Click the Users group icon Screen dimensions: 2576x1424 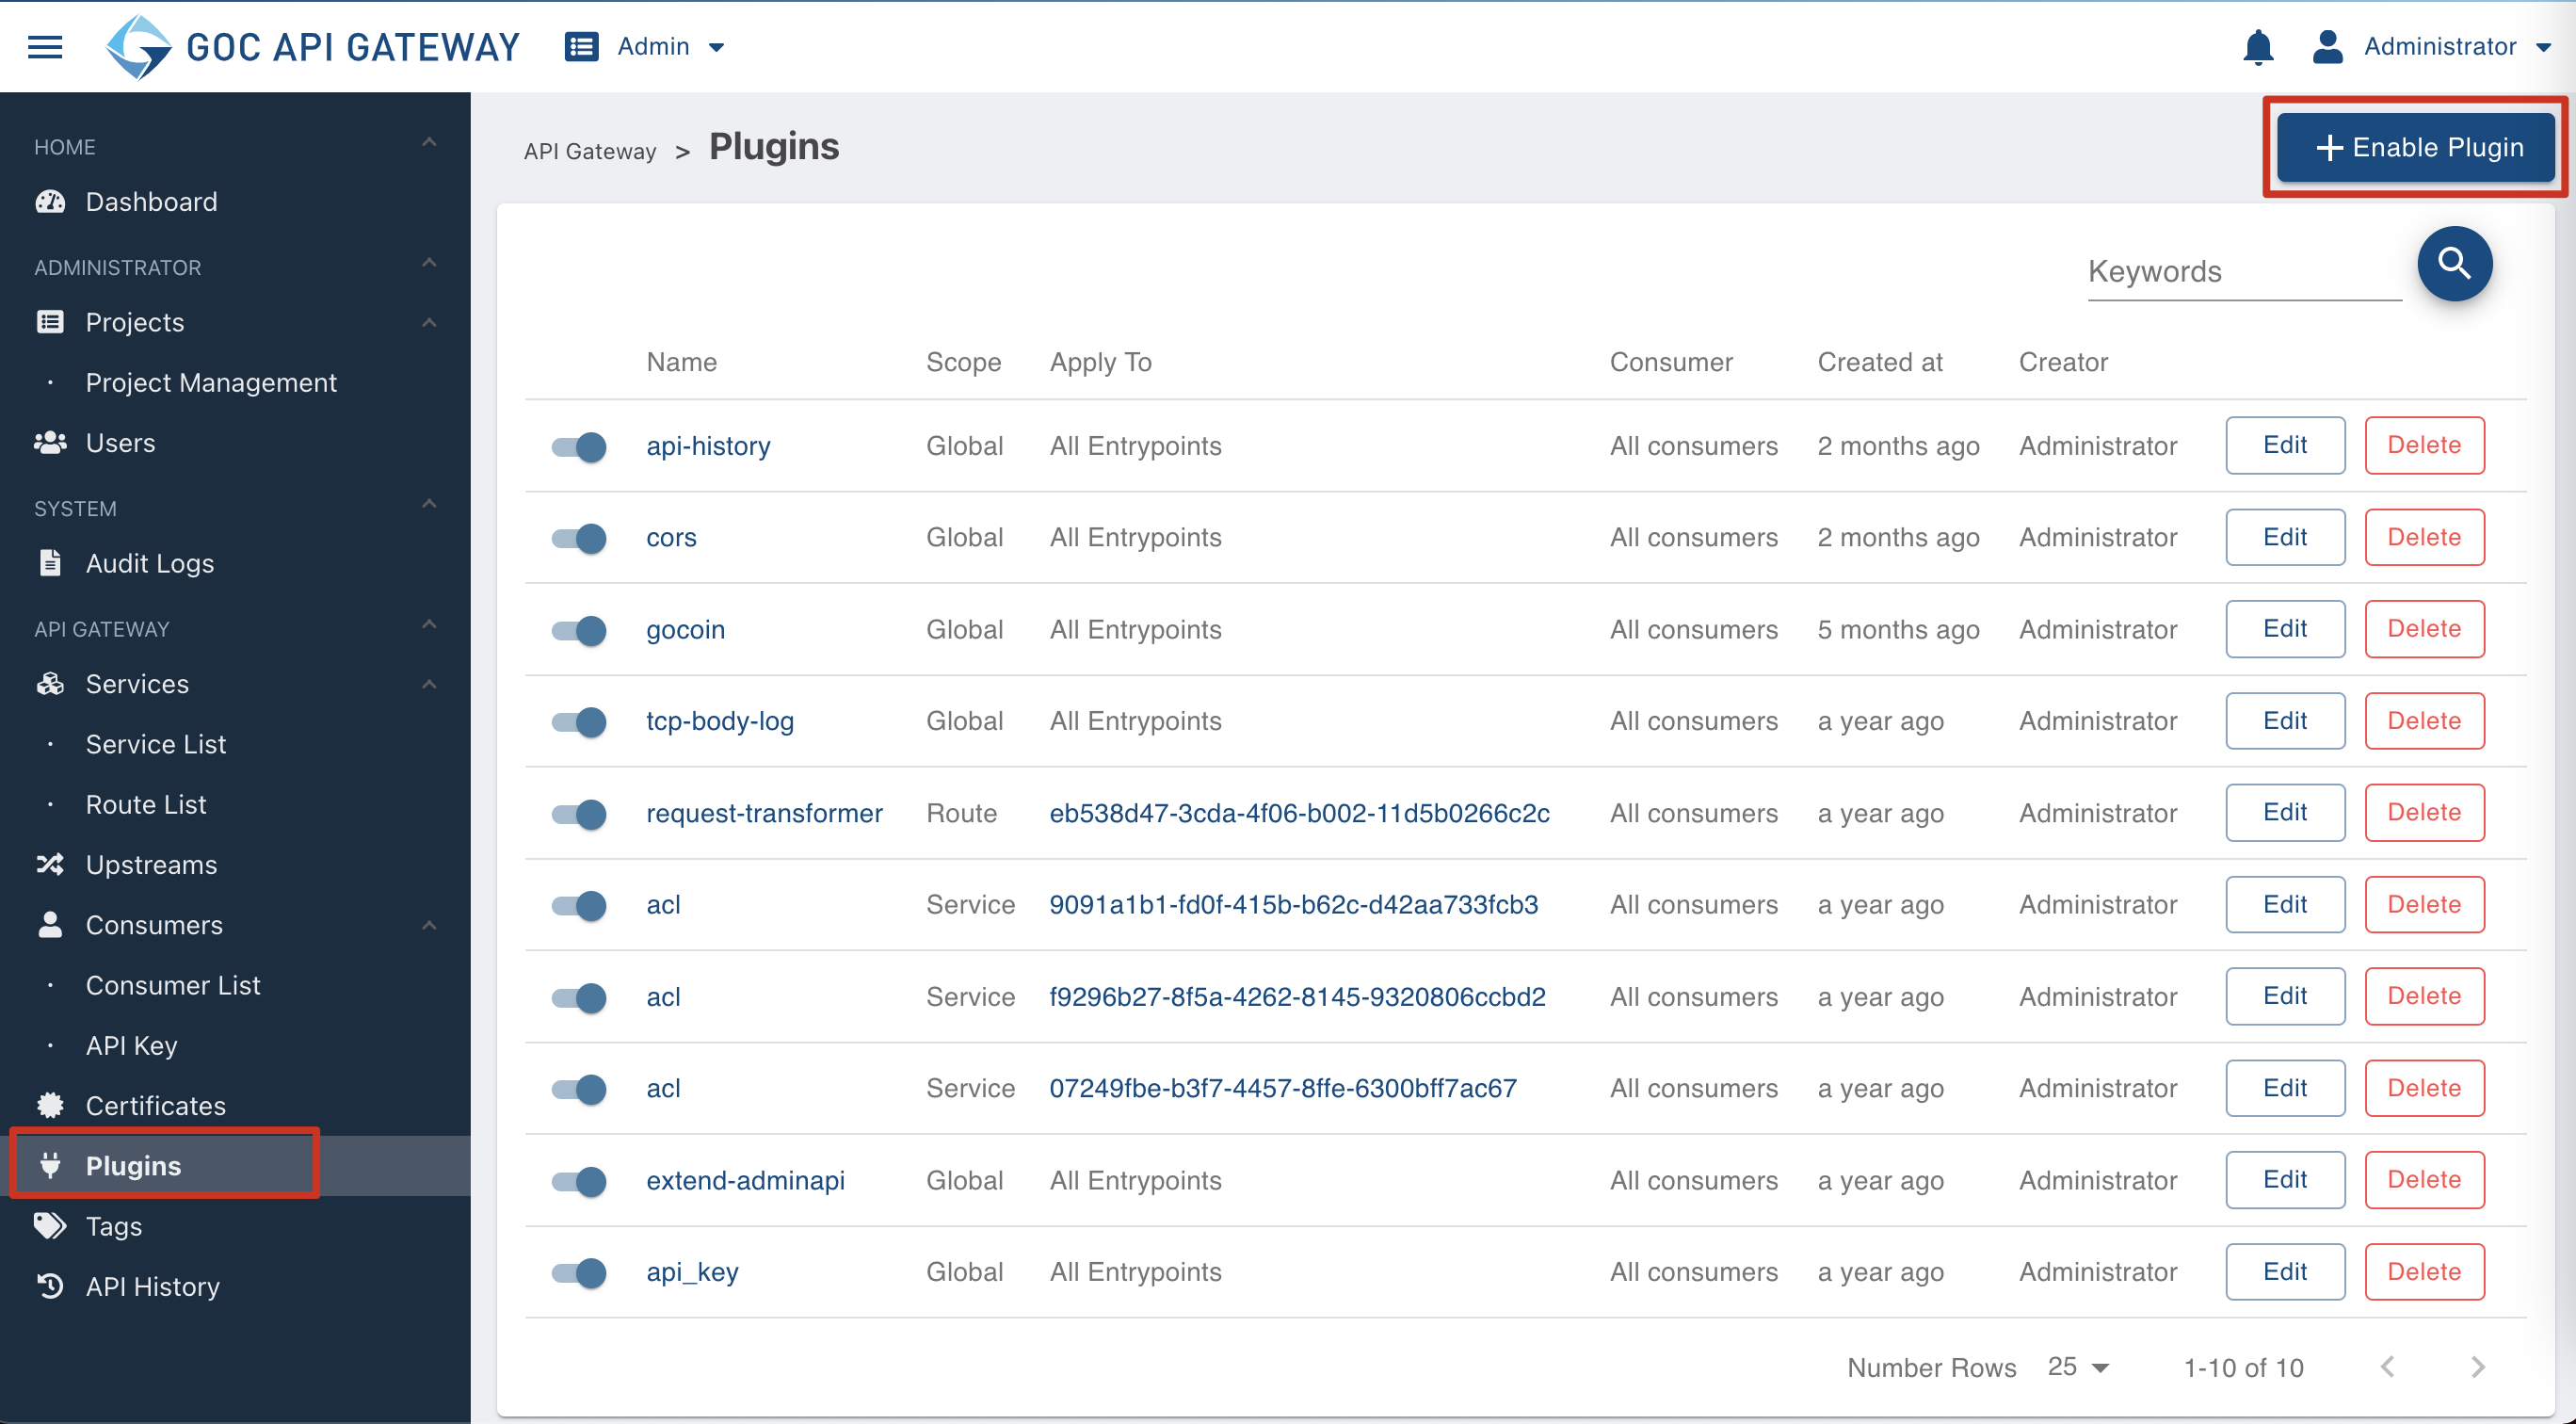pos(50,443)
